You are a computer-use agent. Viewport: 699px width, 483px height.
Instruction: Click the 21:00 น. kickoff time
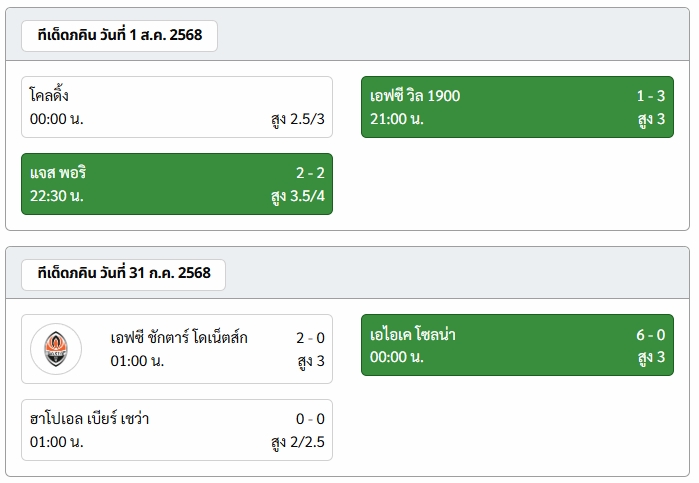tap(397, 119)
